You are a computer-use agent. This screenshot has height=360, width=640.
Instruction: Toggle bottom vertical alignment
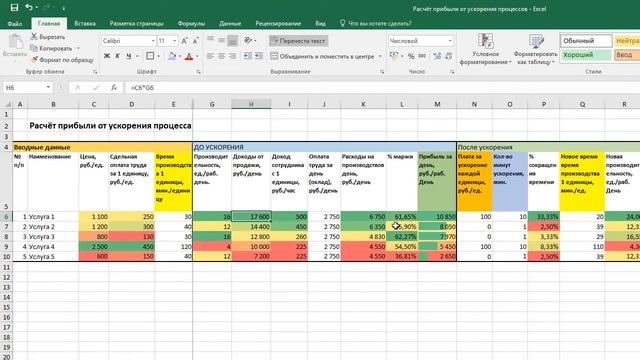232,40
